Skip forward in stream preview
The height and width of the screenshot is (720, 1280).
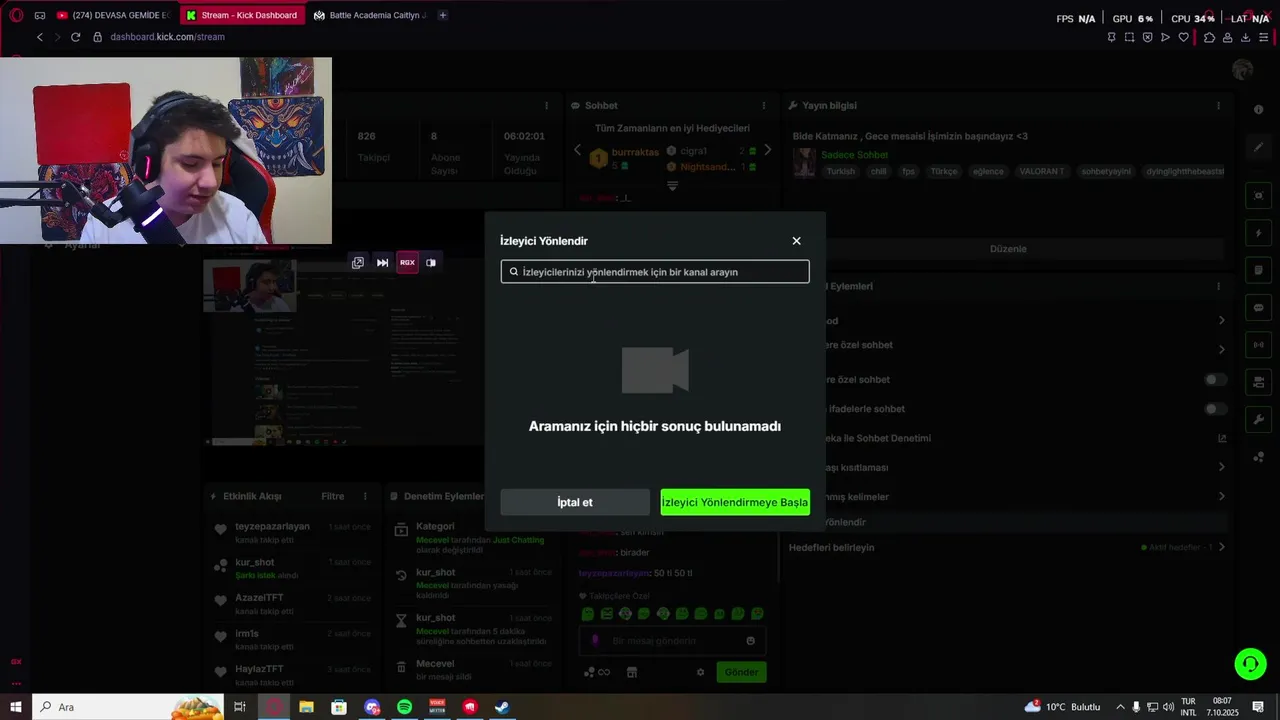(x=382, y=263)
